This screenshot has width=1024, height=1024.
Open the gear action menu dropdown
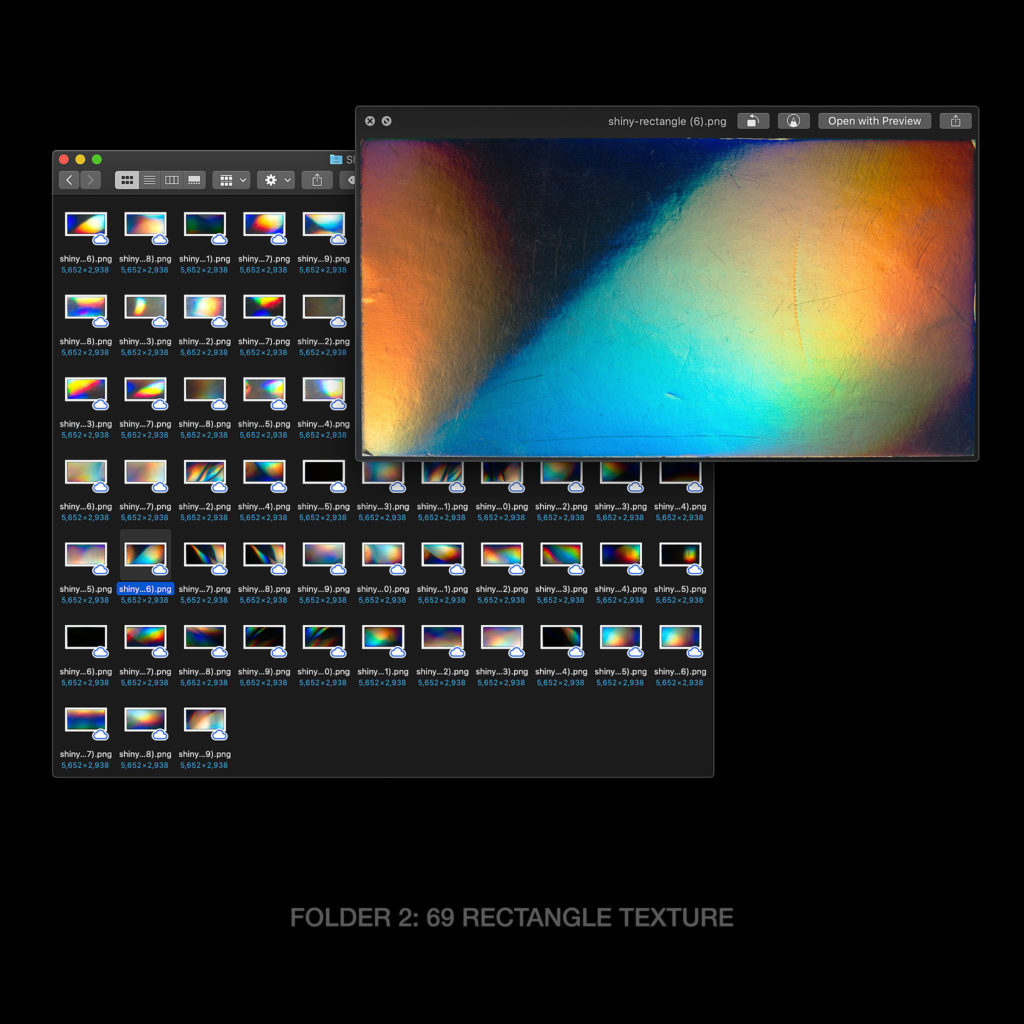pyautogui.click(x=275, y=180)
